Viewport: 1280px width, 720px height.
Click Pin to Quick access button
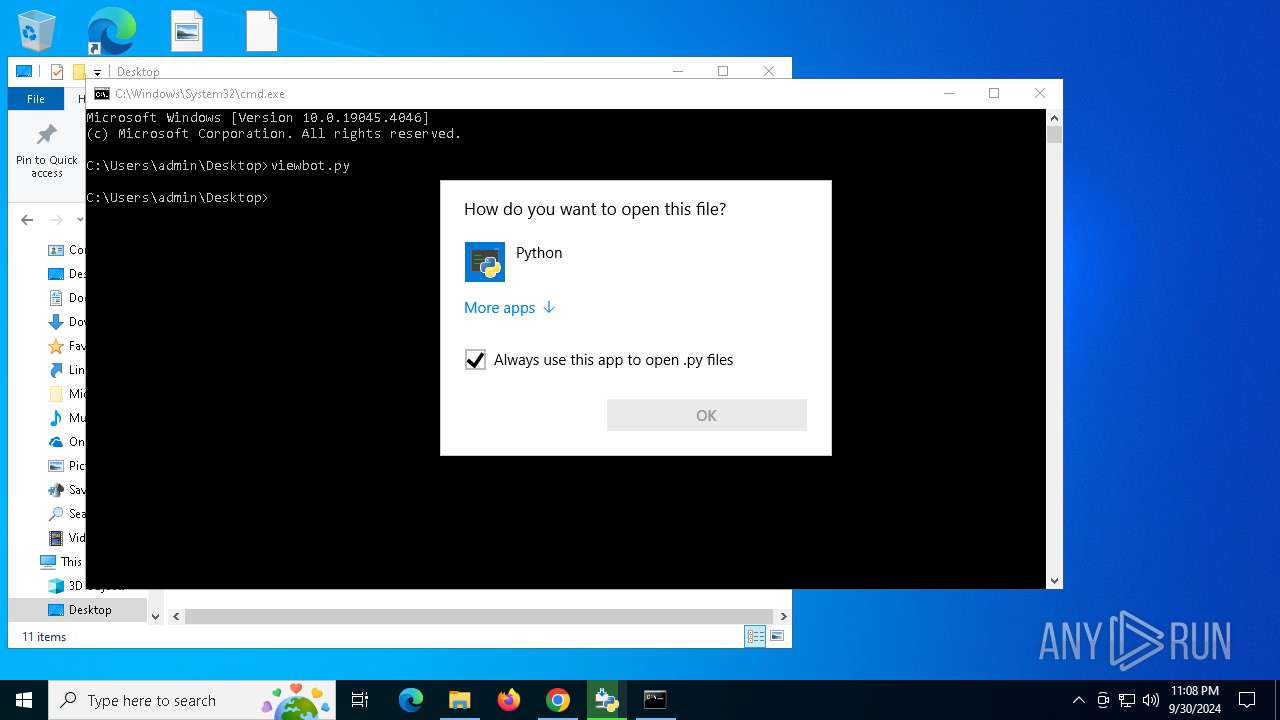(46, 152)
